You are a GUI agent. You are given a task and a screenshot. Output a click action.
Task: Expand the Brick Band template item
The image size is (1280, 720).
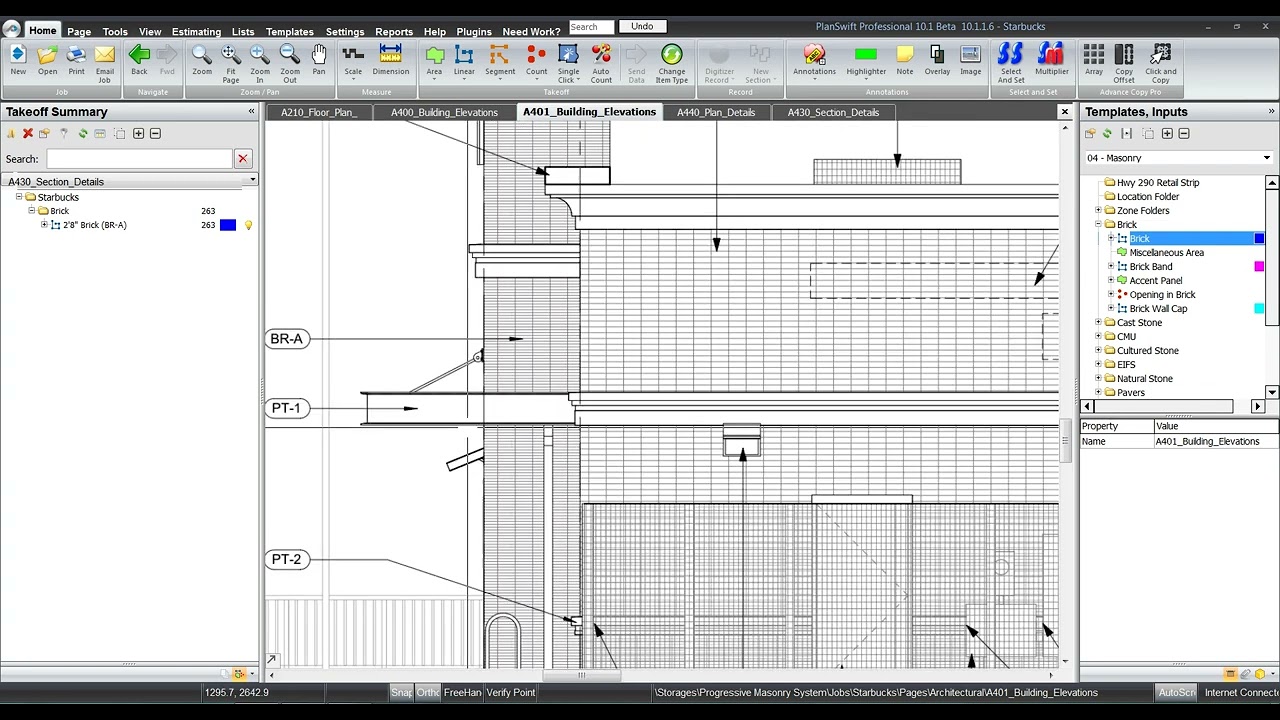pos(1111,267)
